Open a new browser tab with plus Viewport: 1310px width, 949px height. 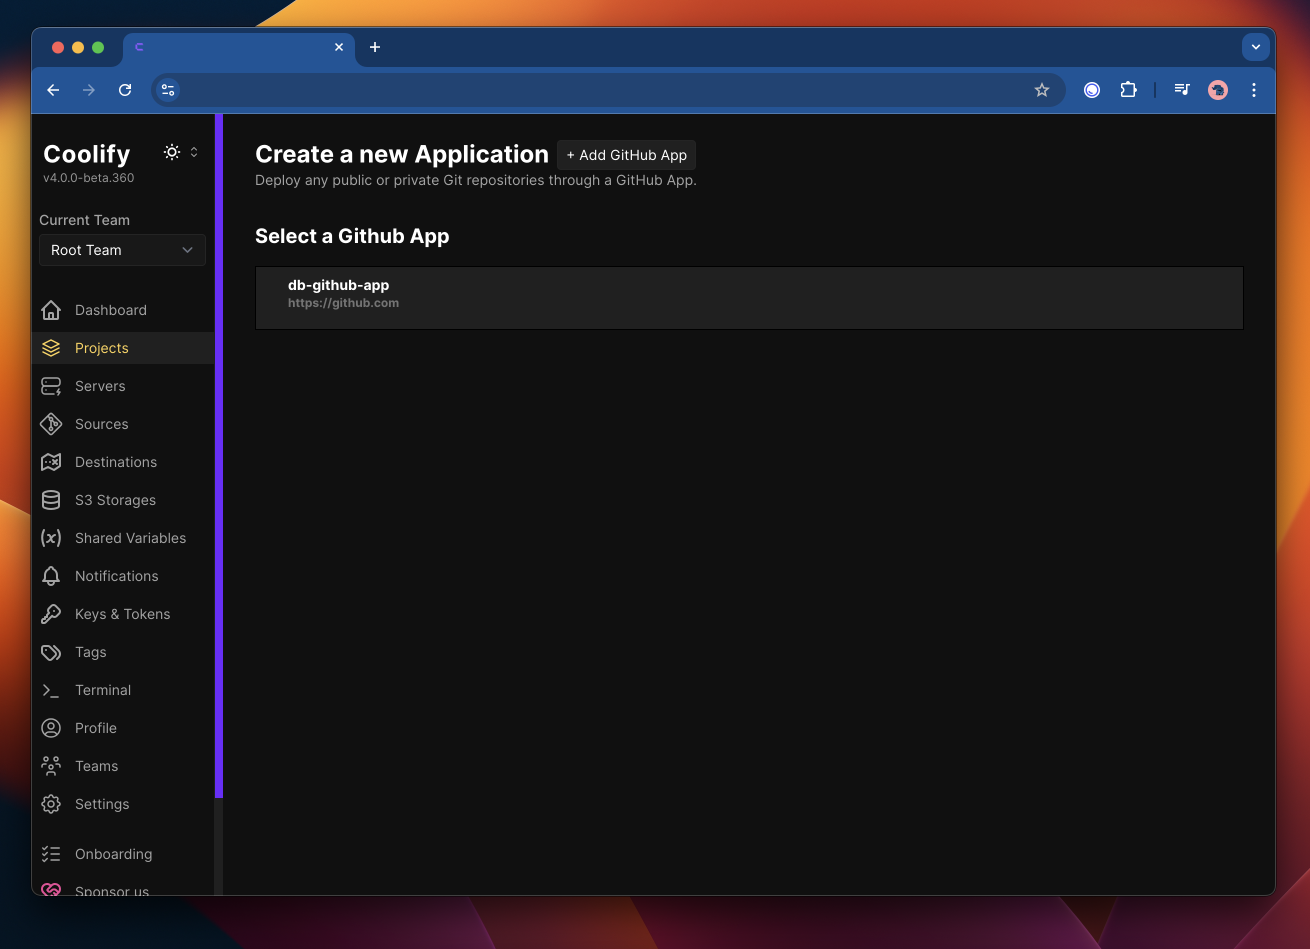point(375,47)
